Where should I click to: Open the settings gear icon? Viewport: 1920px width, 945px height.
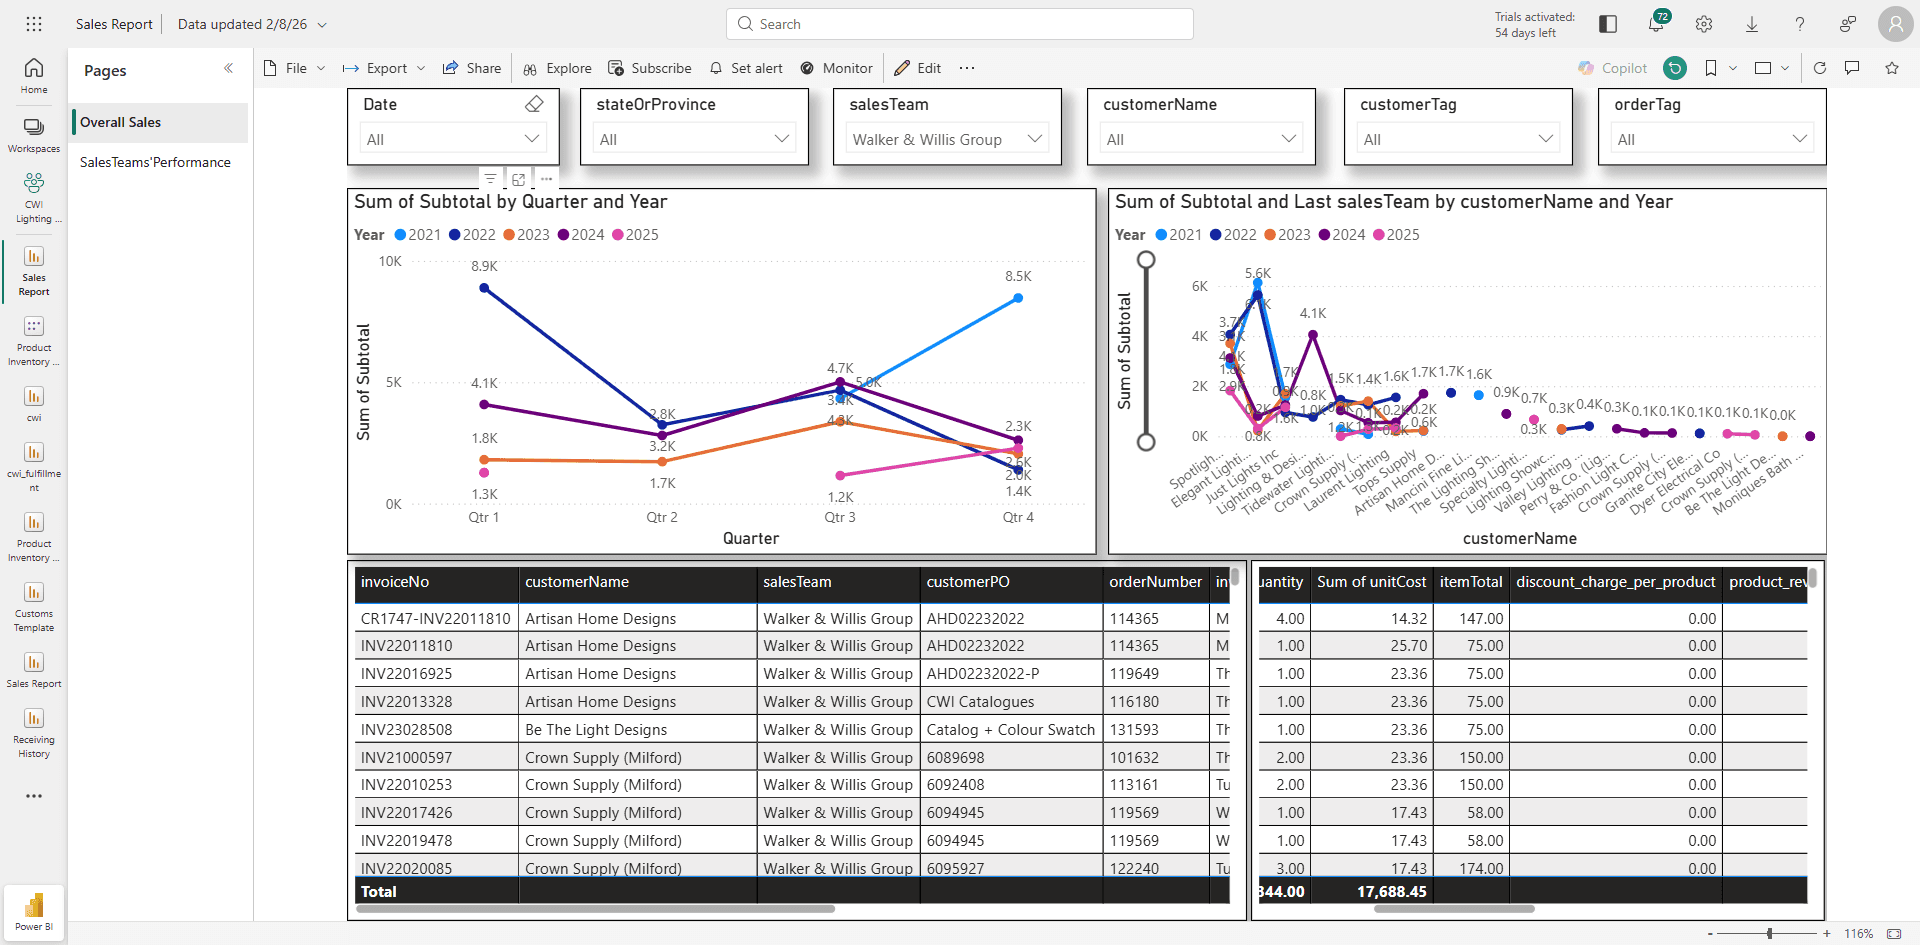coord(1704,24)
